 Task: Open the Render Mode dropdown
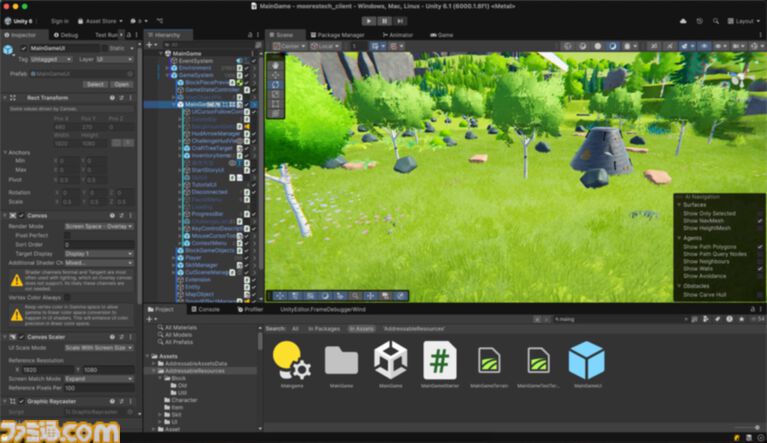tap(98, 226)
